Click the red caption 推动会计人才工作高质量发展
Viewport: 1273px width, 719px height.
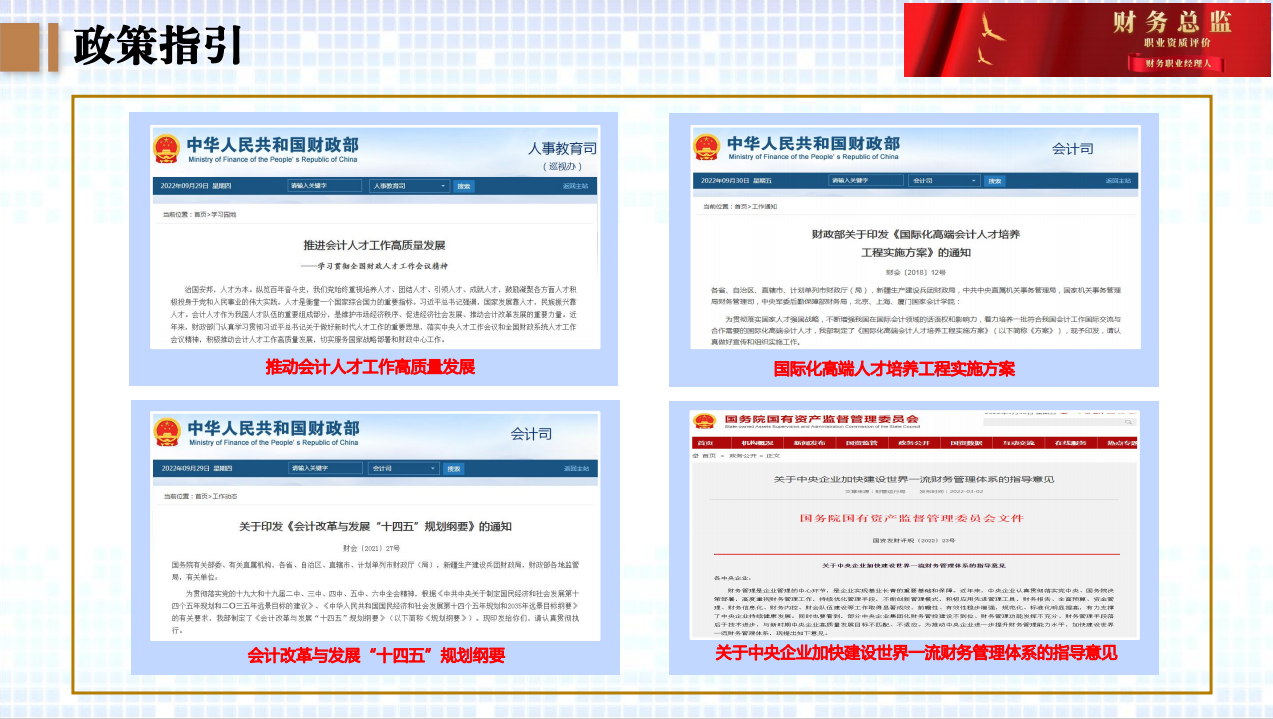pos(370,367)
